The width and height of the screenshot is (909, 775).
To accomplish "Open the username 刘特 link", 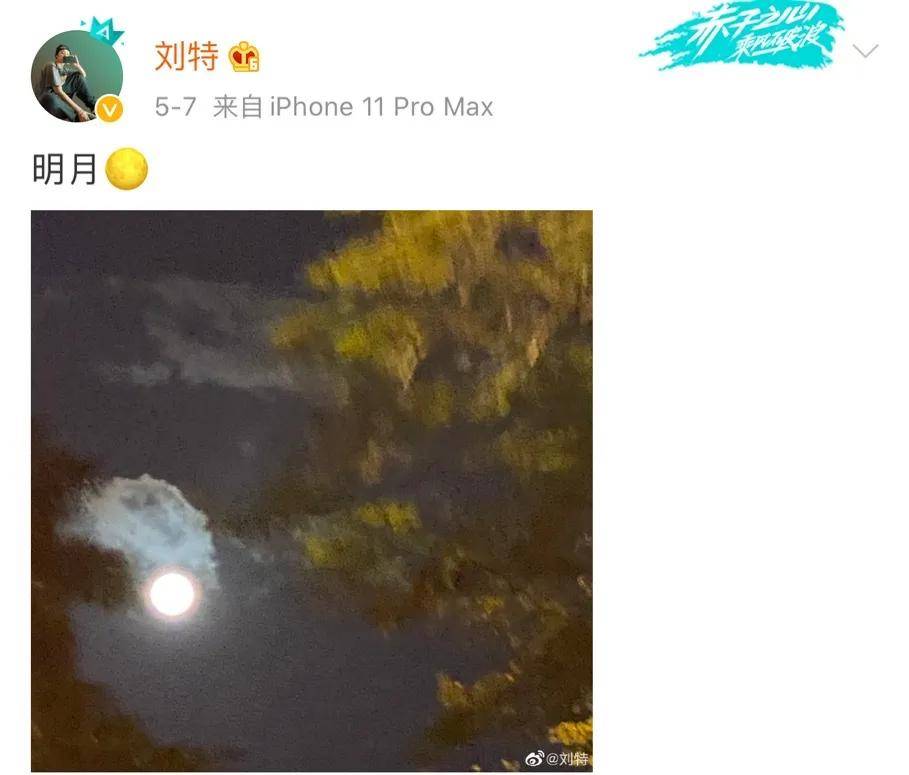I will click(x=187, y=56).
